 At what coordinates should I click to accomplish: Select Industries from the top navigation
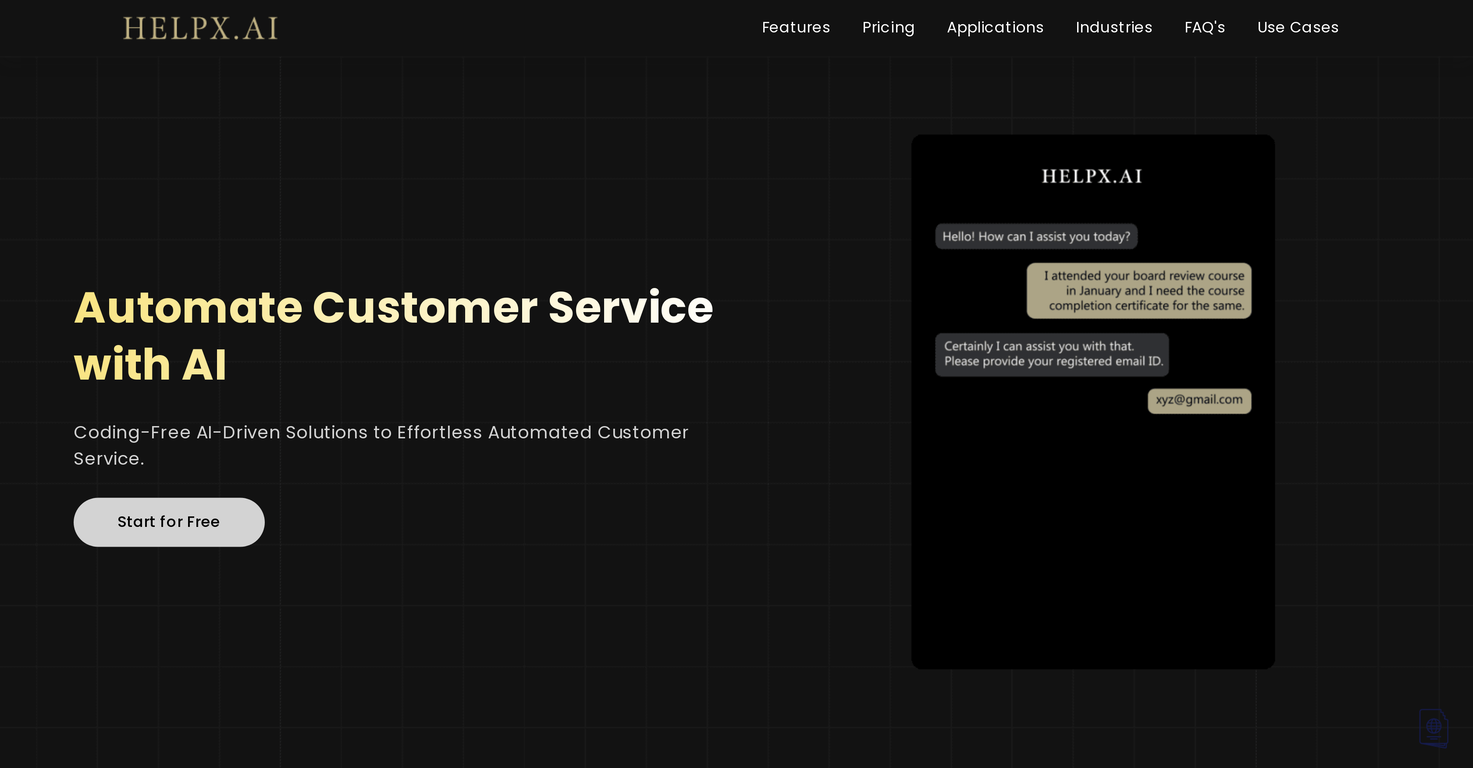1113,27
